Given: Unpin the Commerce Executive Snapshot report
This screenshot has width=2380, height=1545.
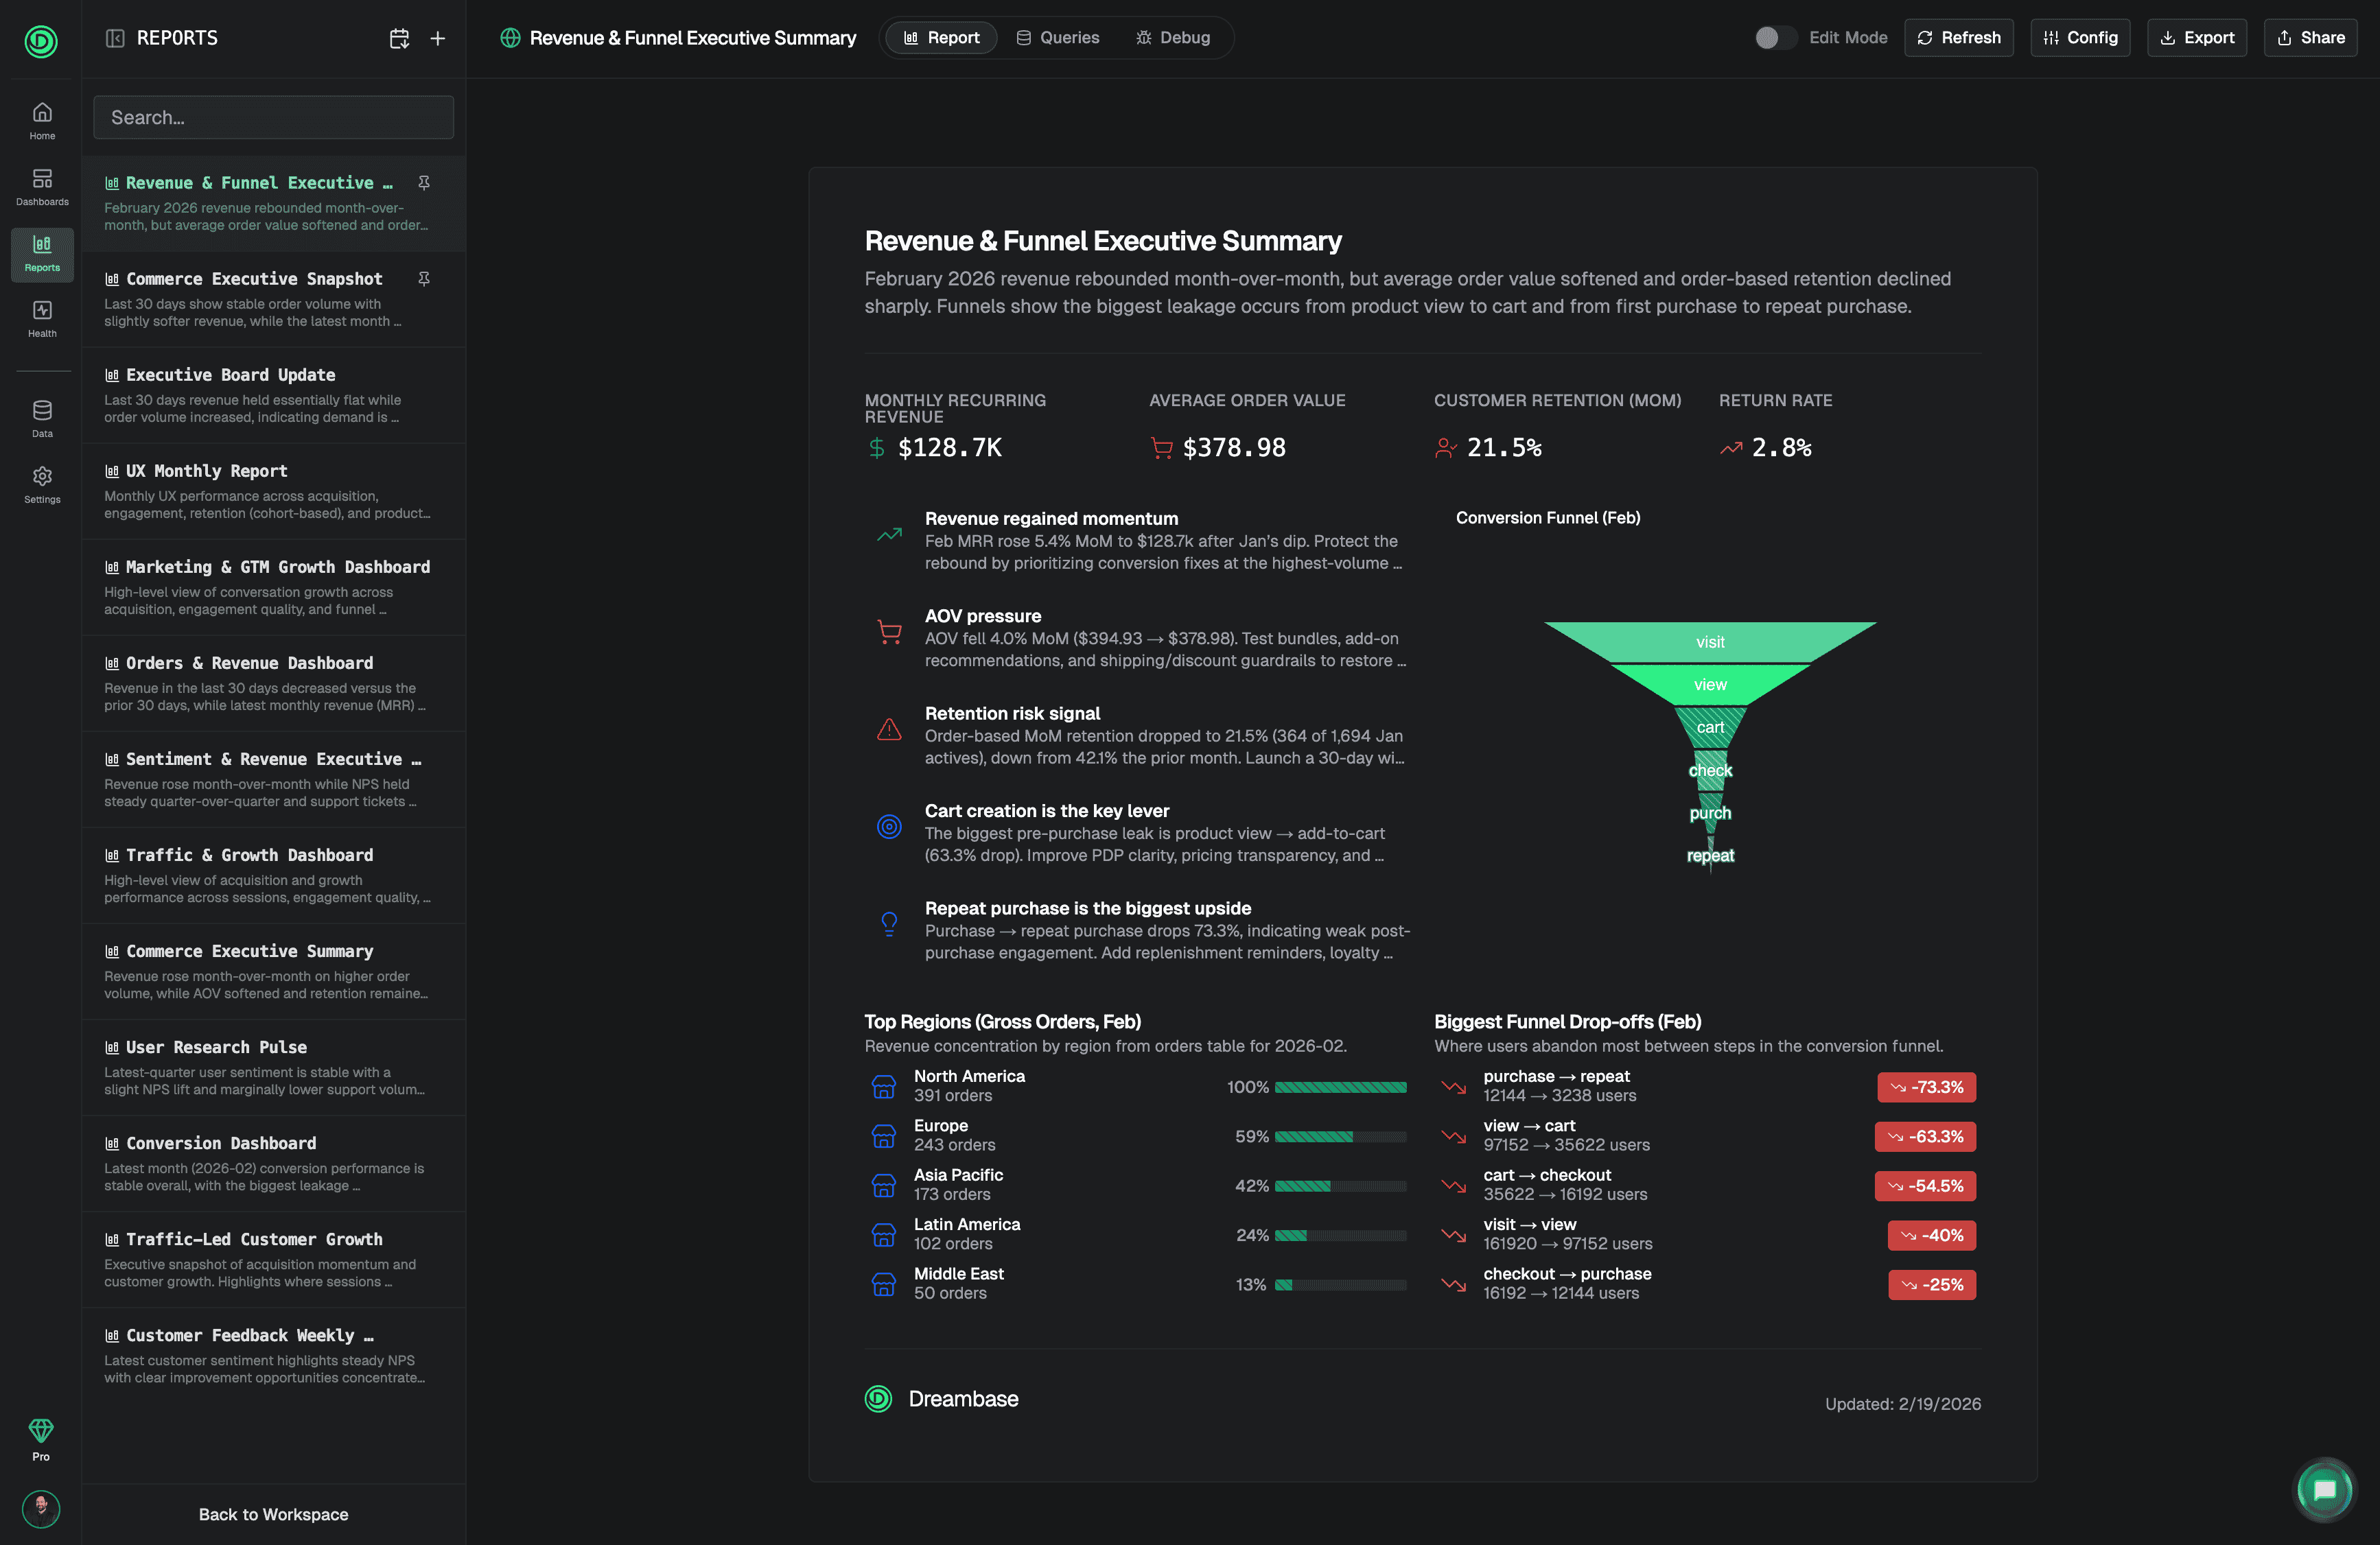Looking at the screenshot, I should tap(424, 279).
